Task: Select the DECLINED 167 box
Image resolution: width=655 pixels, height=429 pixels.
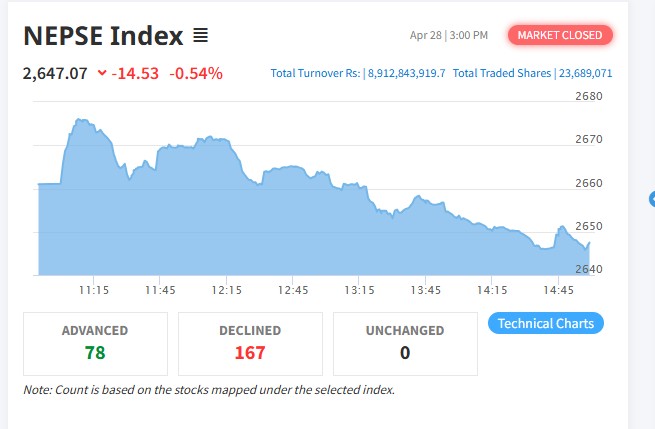Action: (x=250, y=344)
